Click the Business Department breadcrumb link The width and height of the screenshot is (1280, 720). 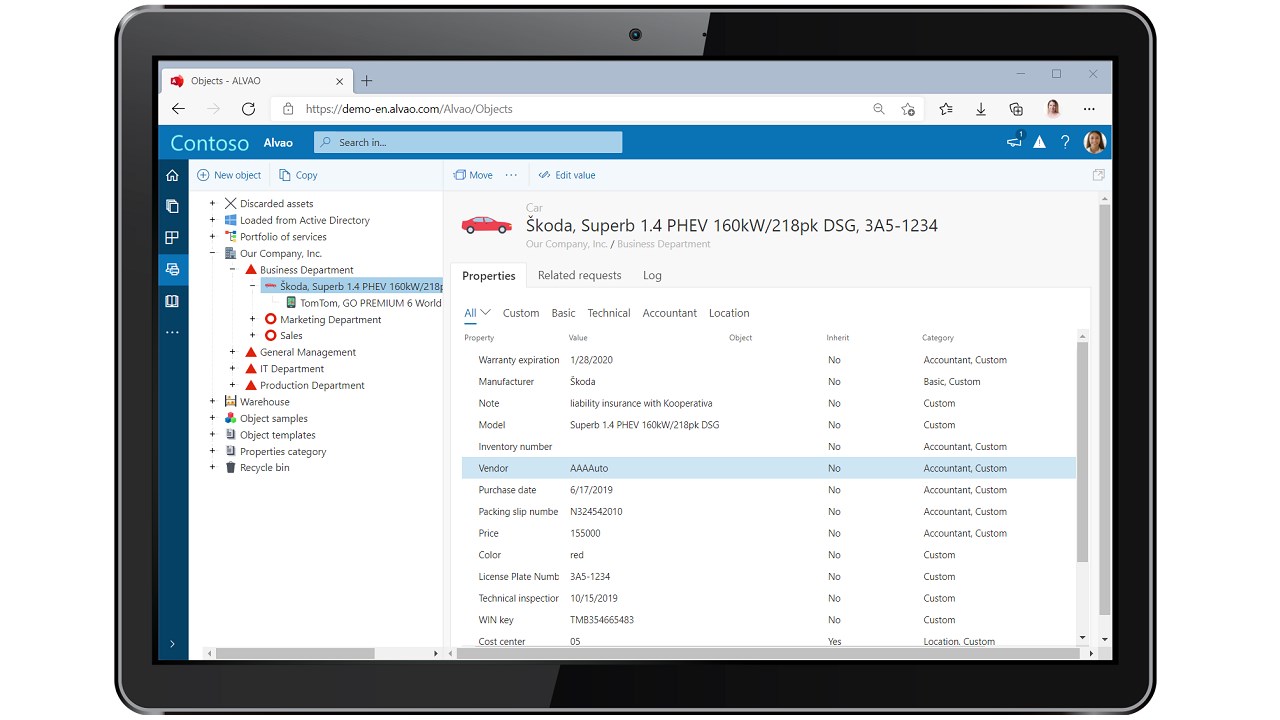[x=664, y=244]
